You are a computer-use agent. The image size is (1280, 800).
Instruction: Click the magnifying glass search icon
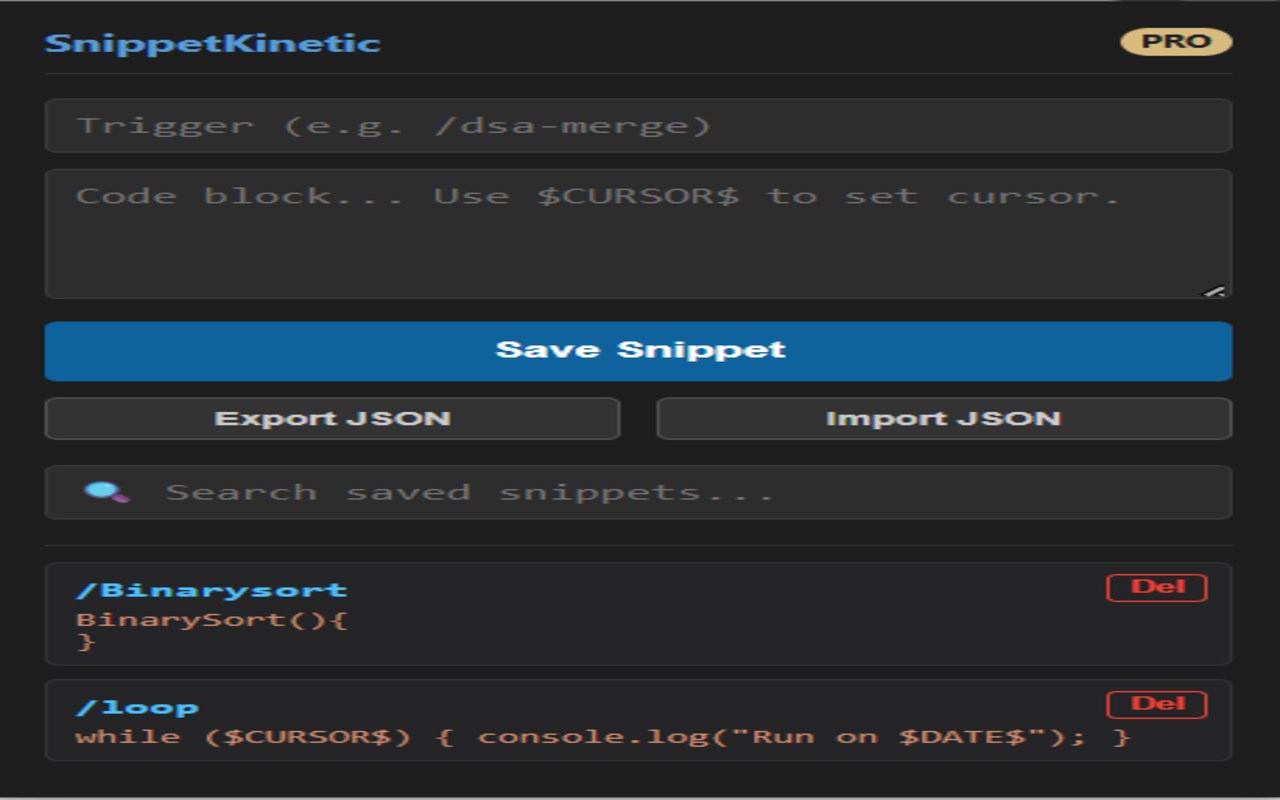(106, 492)
